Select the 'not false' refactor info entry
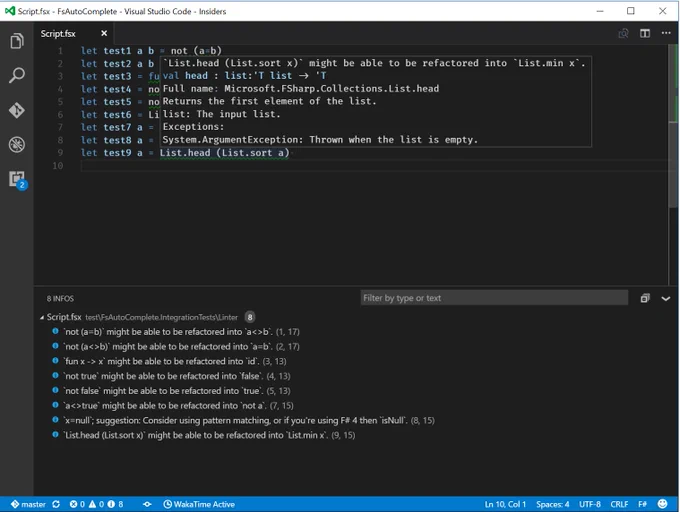Viewport: 680px width, 512px height. [177, 391]
